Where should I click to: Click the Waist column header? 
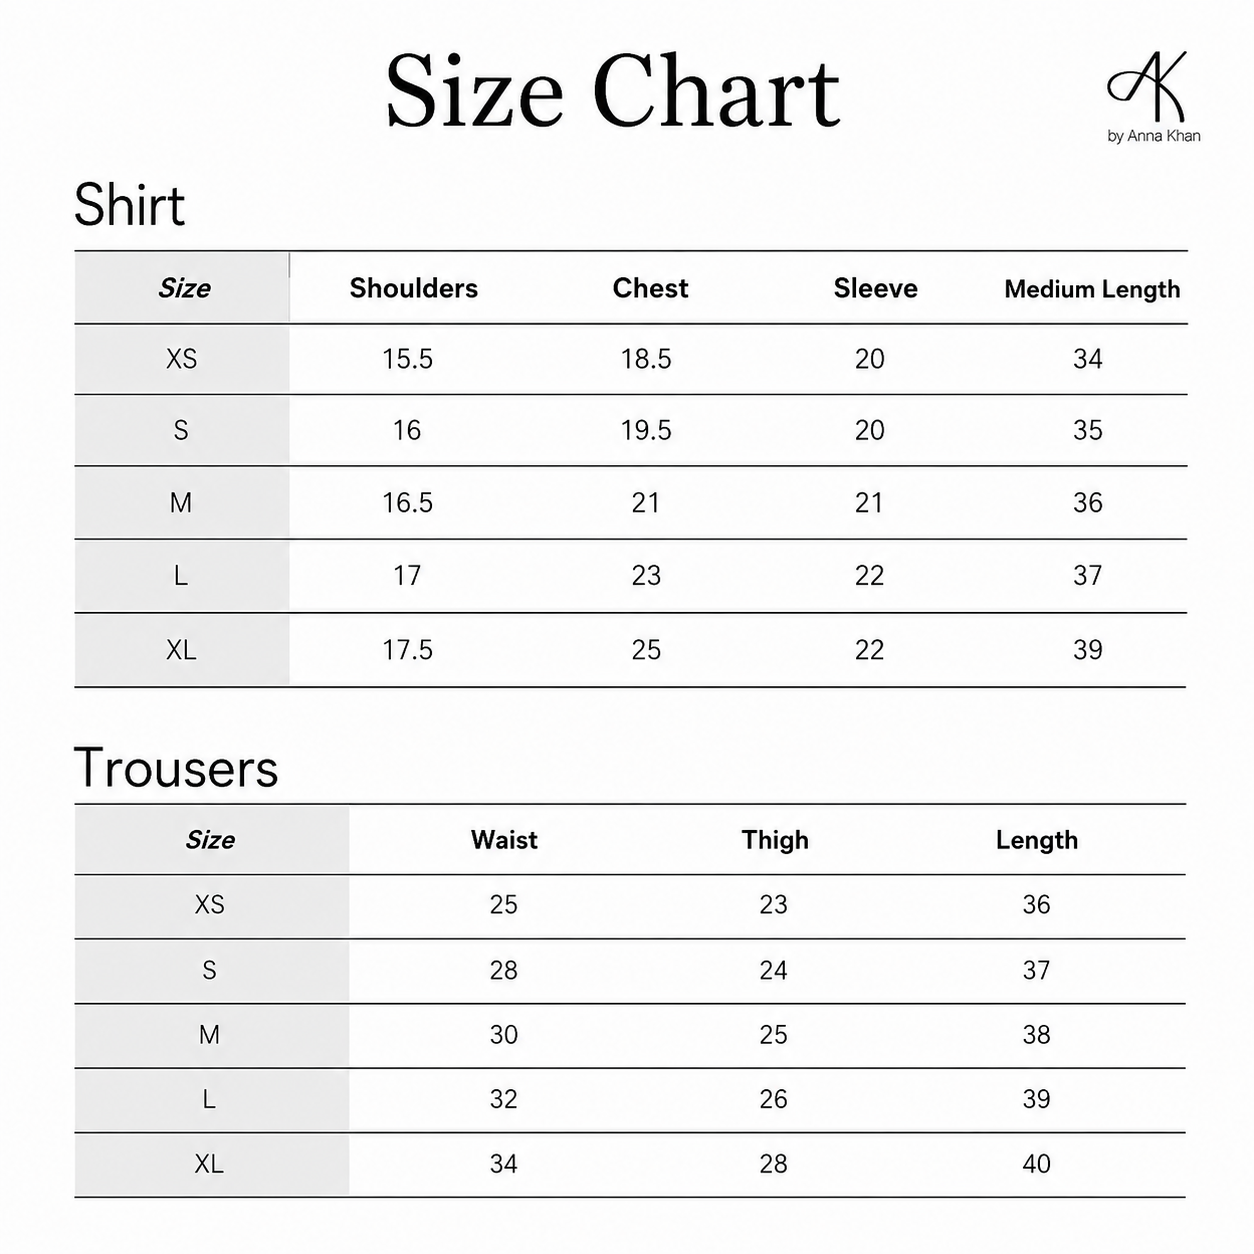coord(504,840)
